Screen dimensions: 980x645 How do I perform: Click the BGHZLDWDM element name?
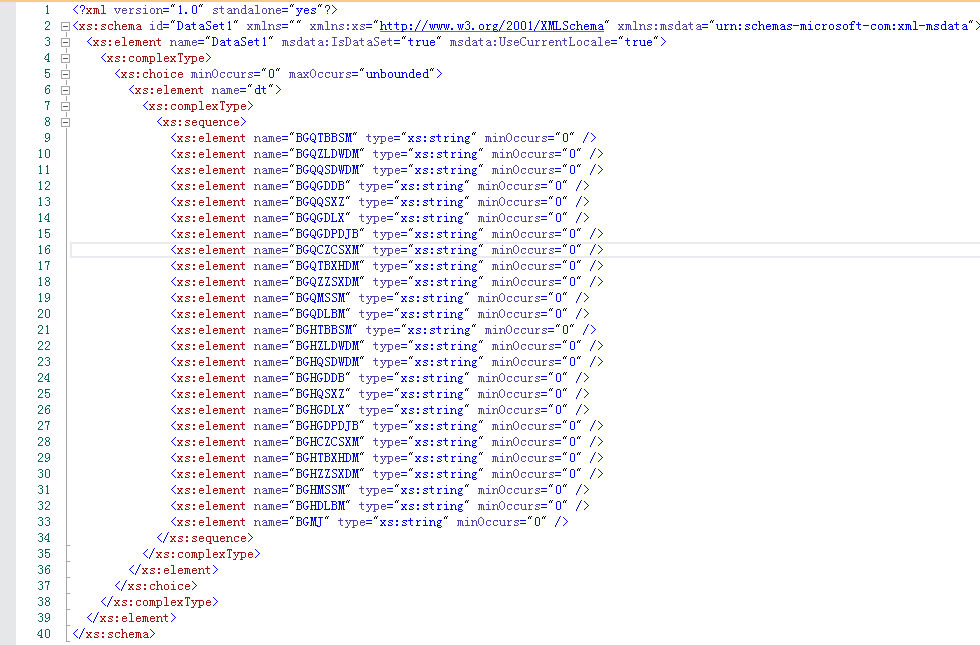tap(328, 346)
